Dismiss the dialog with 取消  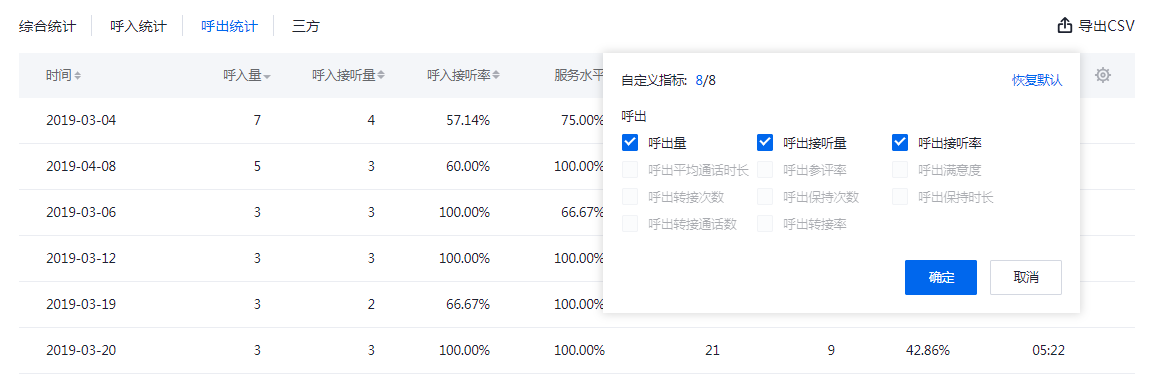(x=1026, y=277)
